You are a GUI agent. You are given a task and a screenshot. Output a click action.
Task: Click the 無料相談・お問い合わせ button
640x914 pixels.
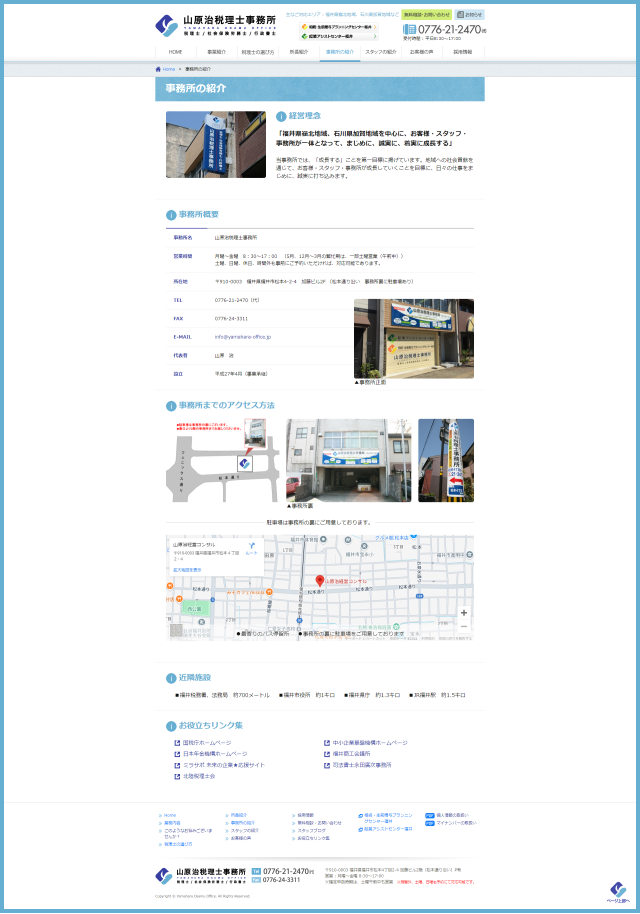427,15
